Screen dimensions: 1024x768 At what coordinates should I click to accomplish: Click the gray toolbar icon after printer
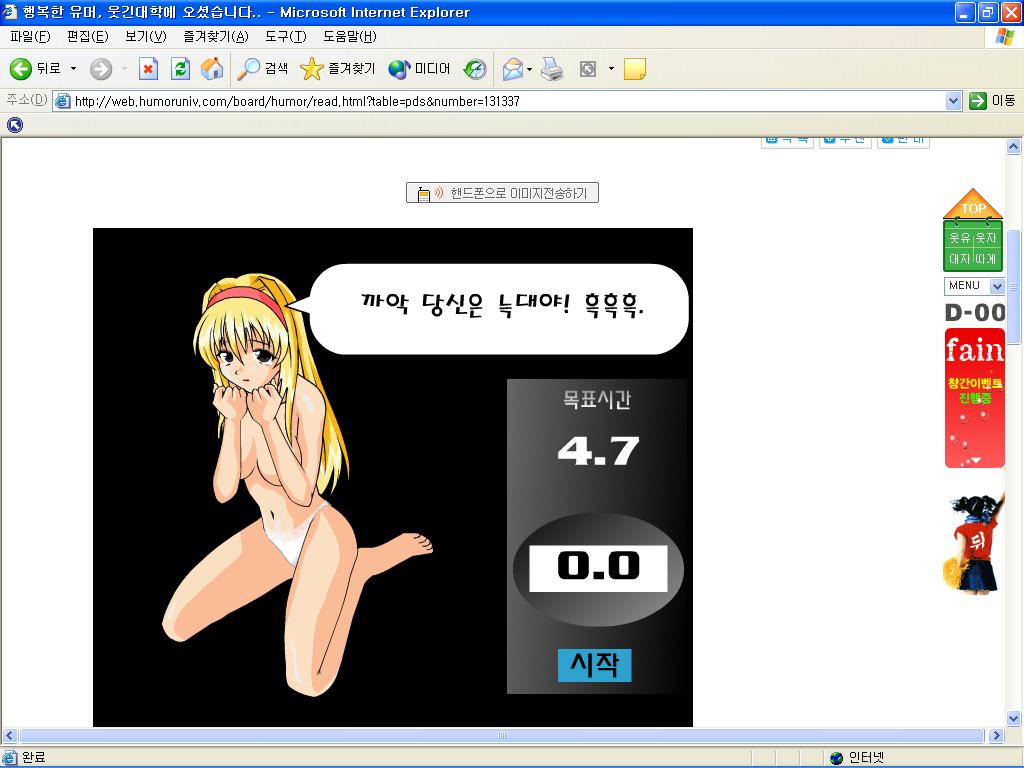click(588, 69)
